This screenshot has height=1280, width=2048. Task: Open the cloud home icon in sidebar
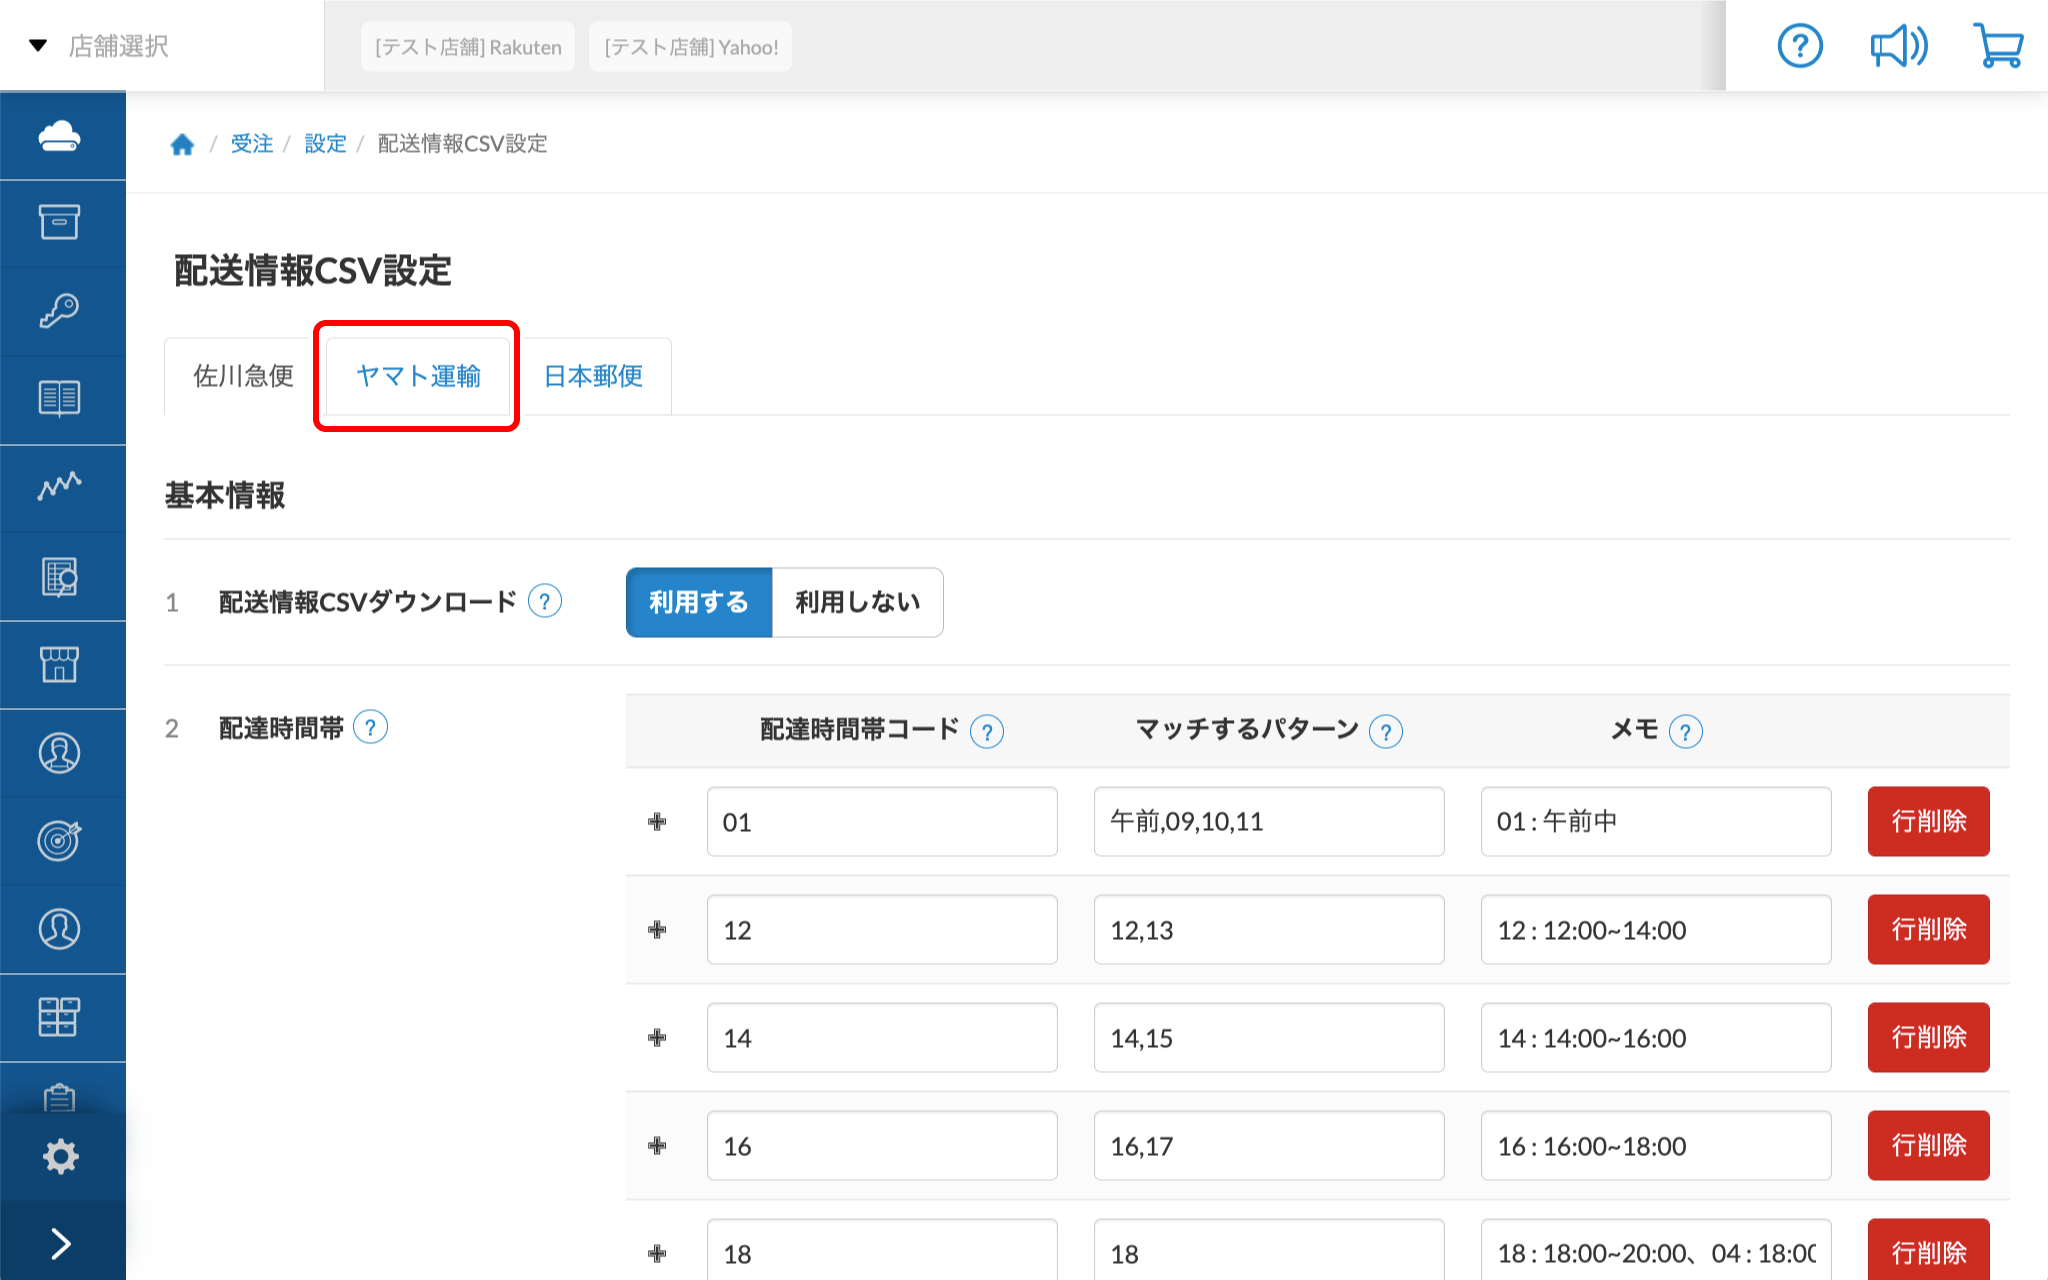pyautogui.click(x=62, y=135)
